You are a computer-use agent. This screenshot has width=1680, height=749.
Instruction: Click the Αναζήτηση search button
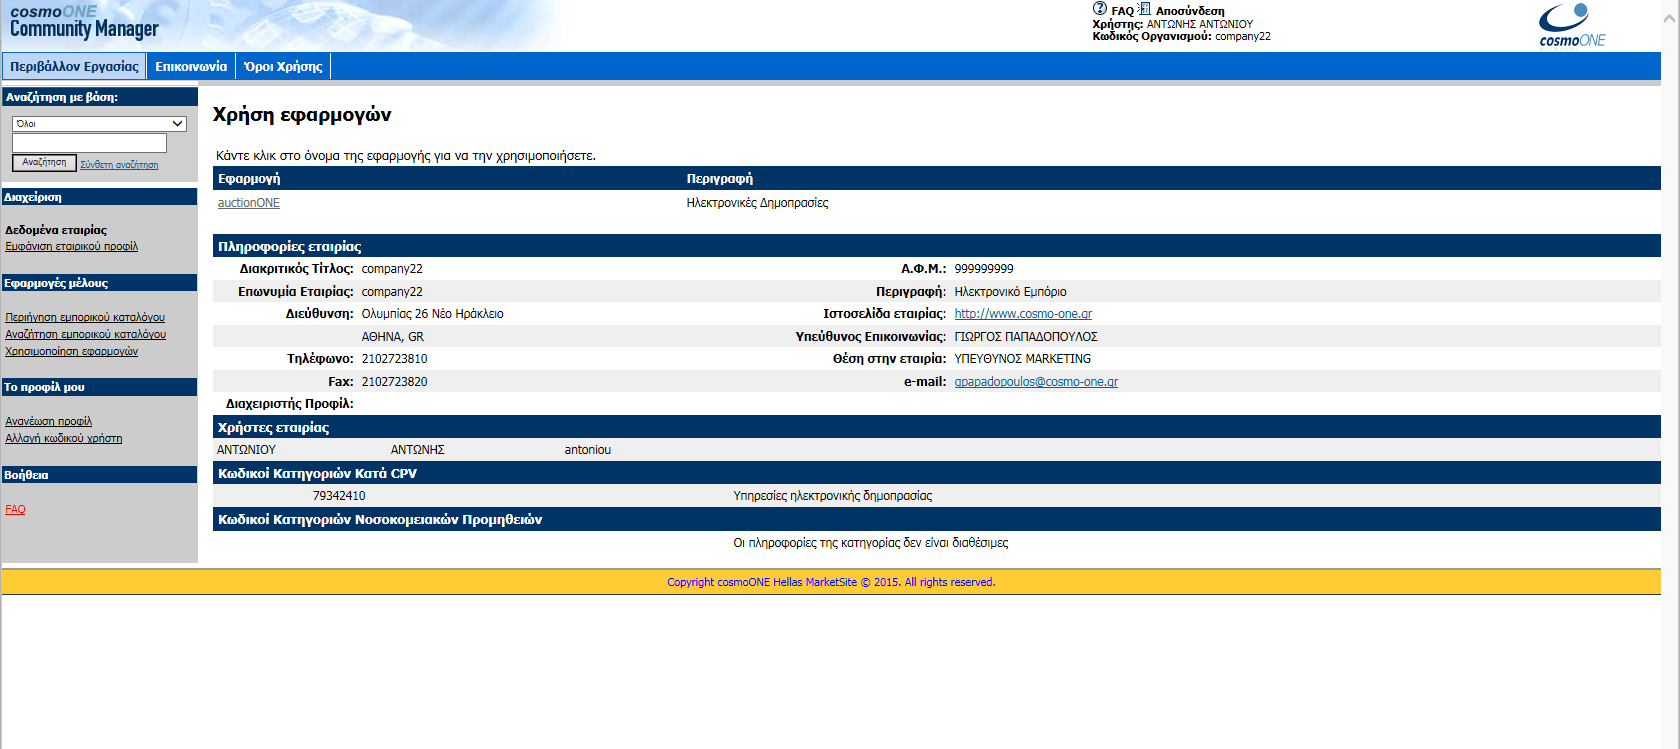pos(44,162)
